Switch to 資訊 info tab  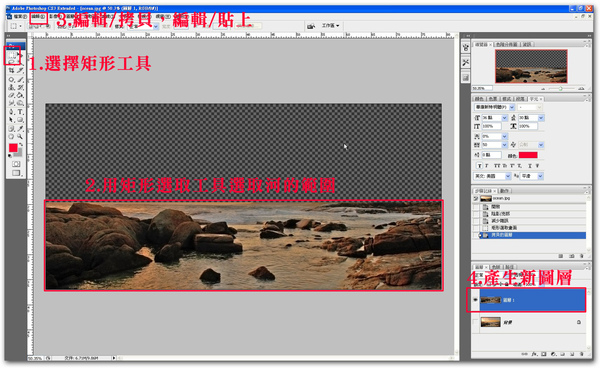(527, 44)
